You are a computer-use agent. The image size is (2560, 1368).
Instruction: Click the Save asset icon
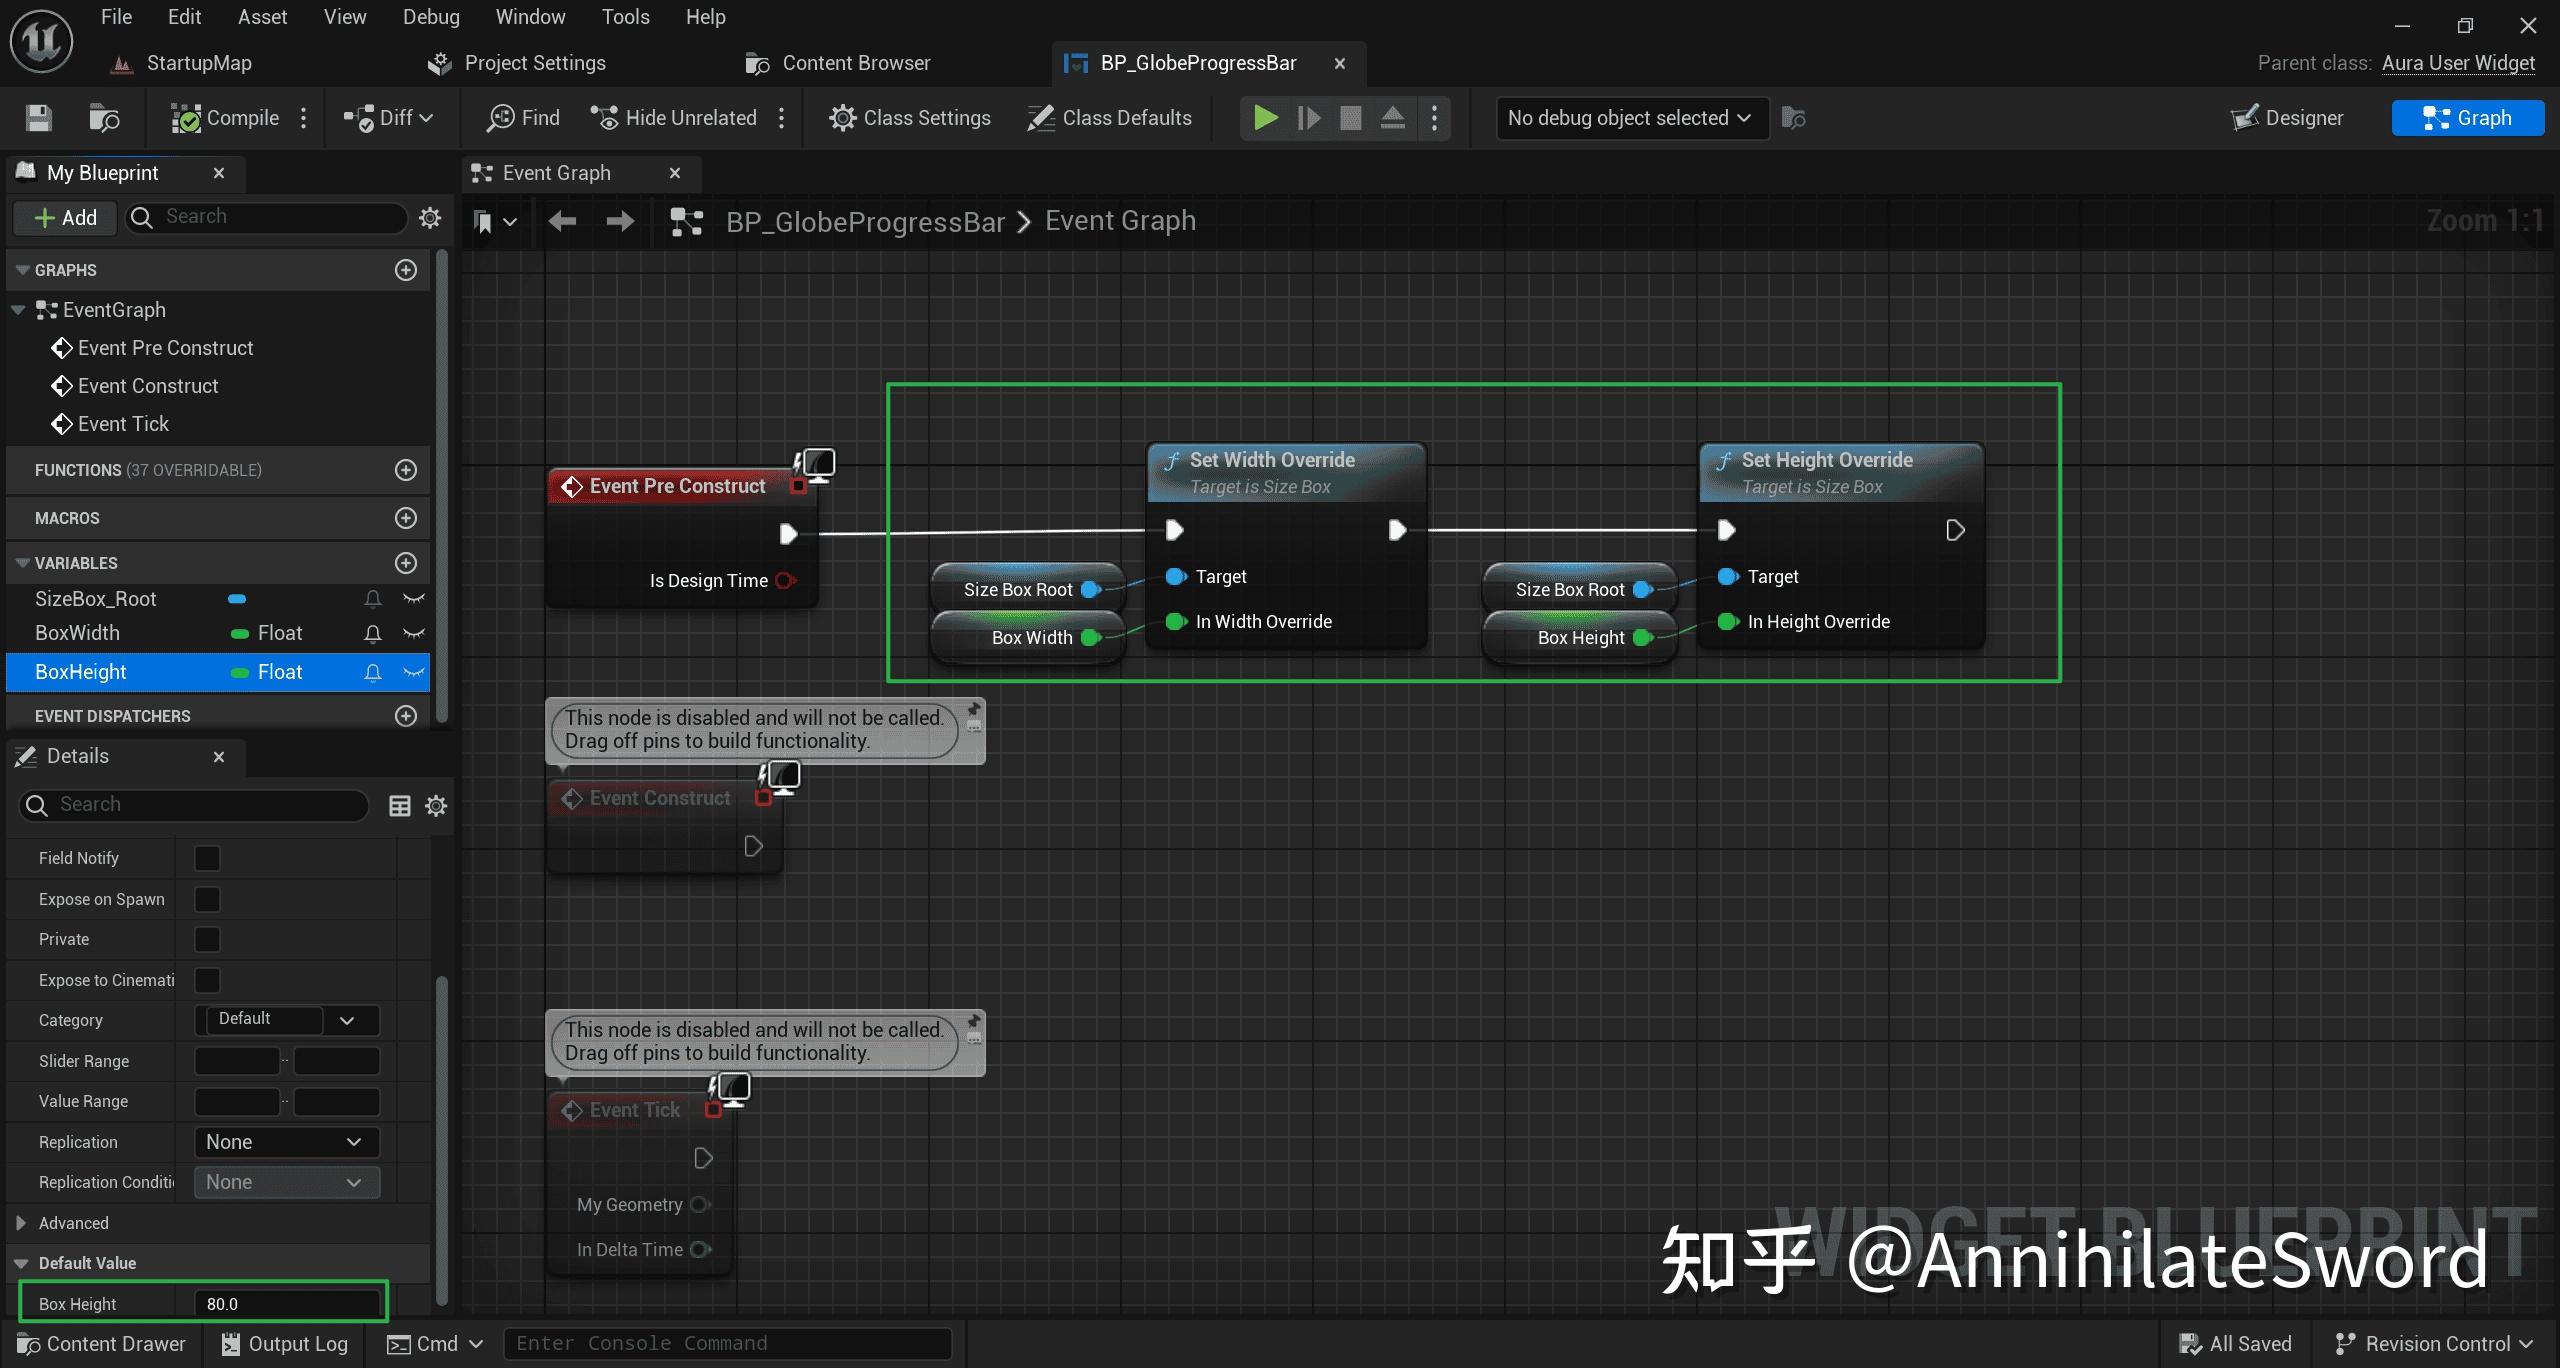pos(37,117)
